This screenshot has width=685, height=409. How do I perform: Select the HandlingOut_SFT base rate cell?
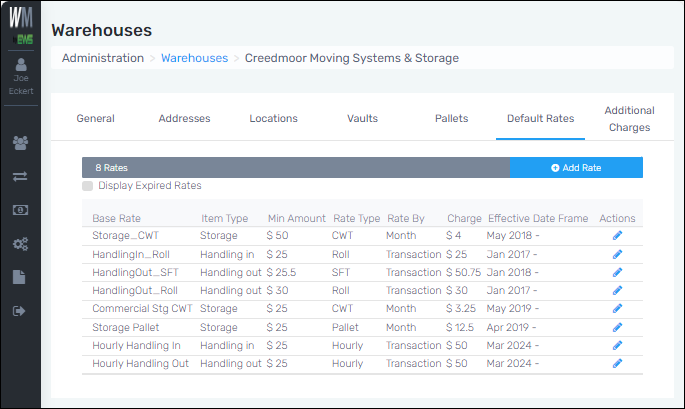pos(135,272)
